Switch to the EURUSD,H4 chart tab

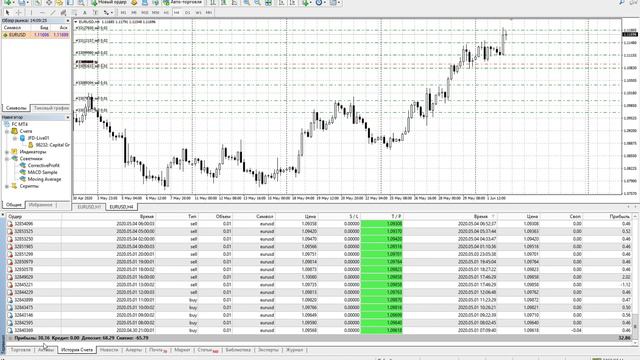(x=121, y=207)
